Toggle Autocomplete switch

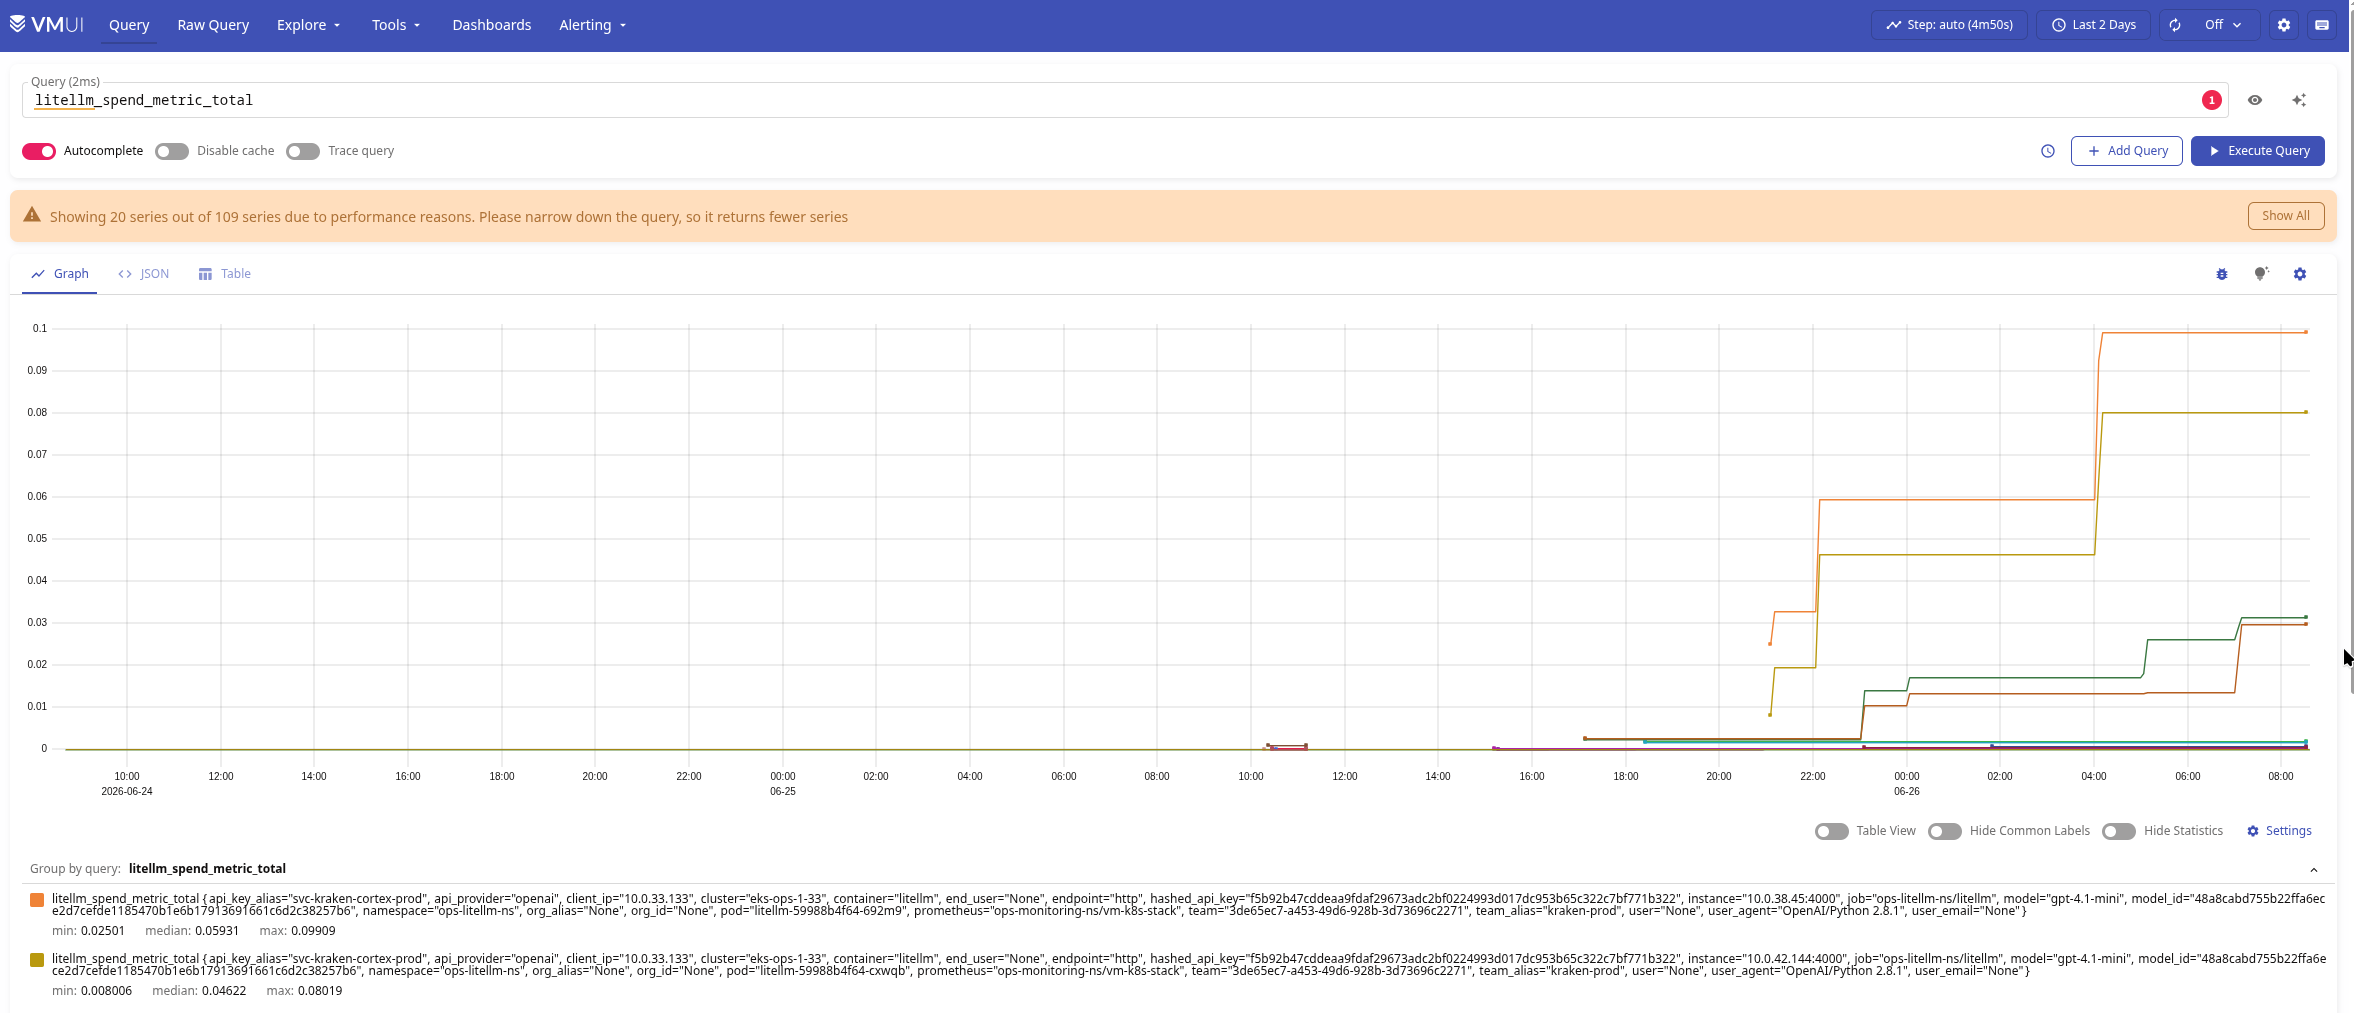39,151
